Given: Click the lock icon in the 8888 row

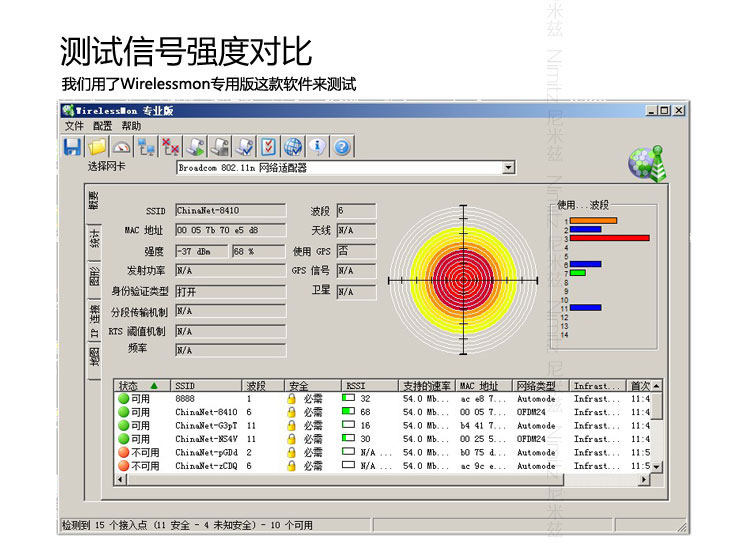Looking at the screenshot, I should pyautogui.click(x=291, y=398).
